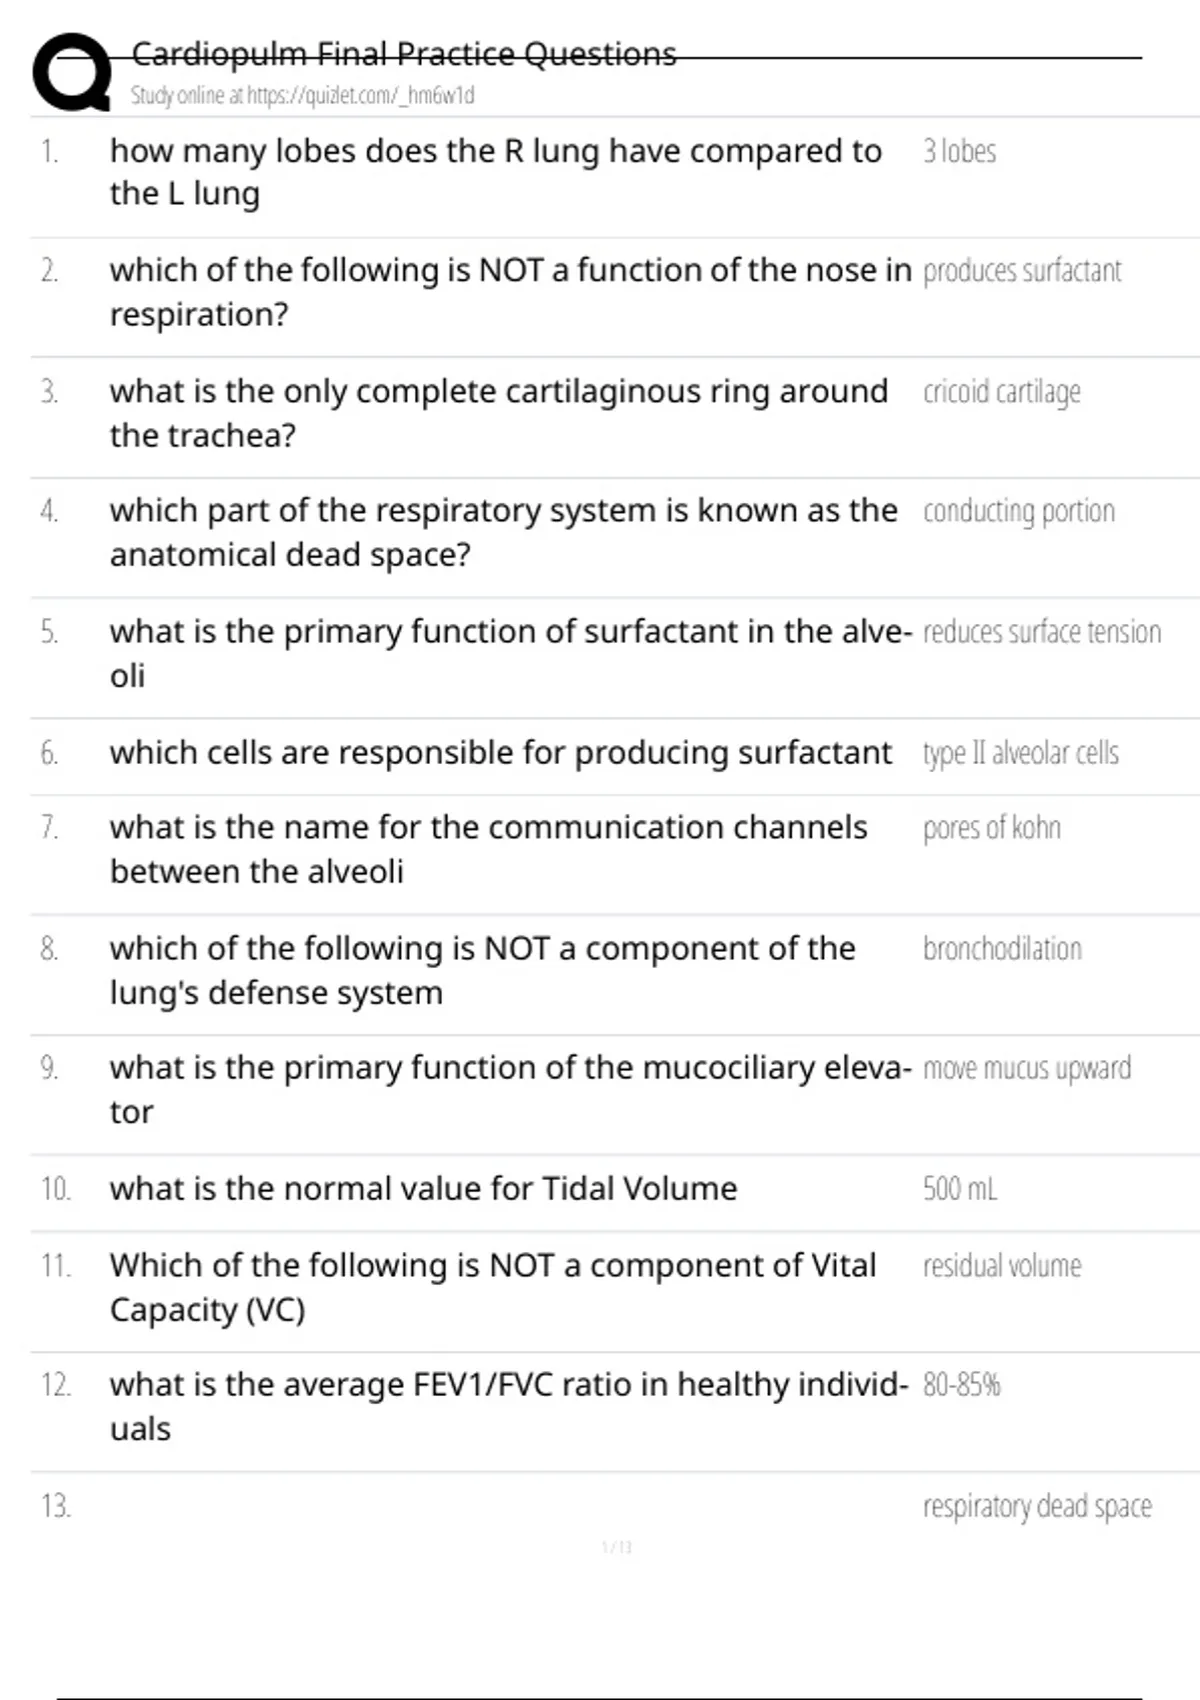Select the 'residual volume' answer
1200x1700 pixels.
click(x=1001, y=1266)
